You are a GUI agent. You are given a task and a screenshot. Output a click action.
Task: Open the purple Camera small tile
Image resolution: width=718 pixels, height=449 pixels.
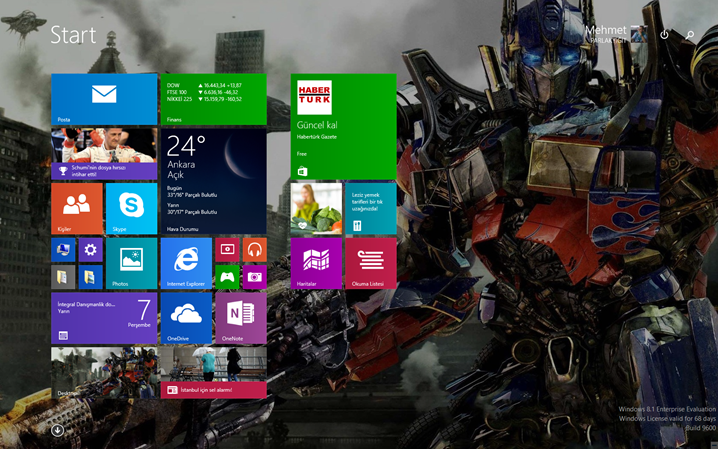point(255,277)
